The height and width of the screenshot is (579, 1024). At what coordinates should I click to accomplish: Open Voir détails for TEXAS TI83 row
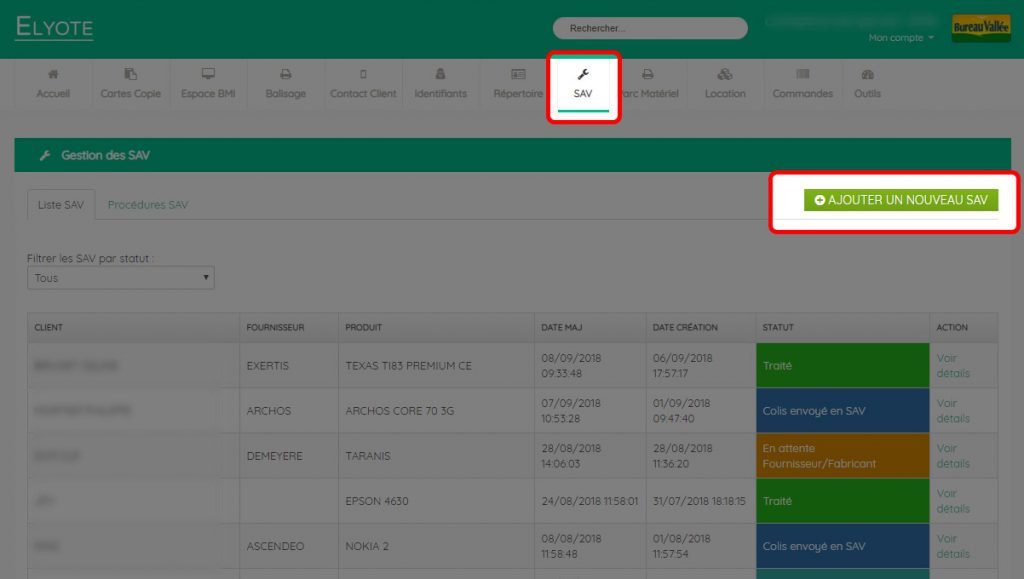coord(953,366)
